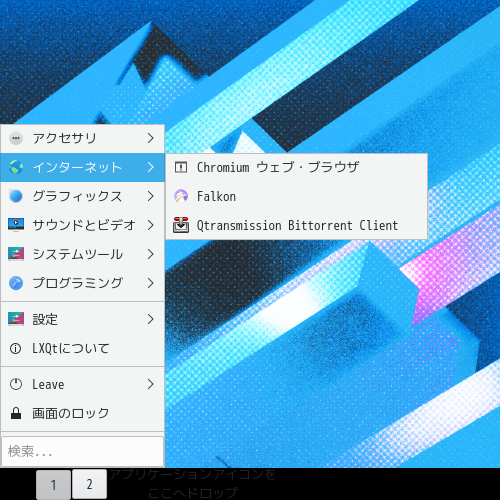The height and width of the screenshot is (500, 500).
Task: Click the サウンドとビデオ monitor icon
Action: 16,225
